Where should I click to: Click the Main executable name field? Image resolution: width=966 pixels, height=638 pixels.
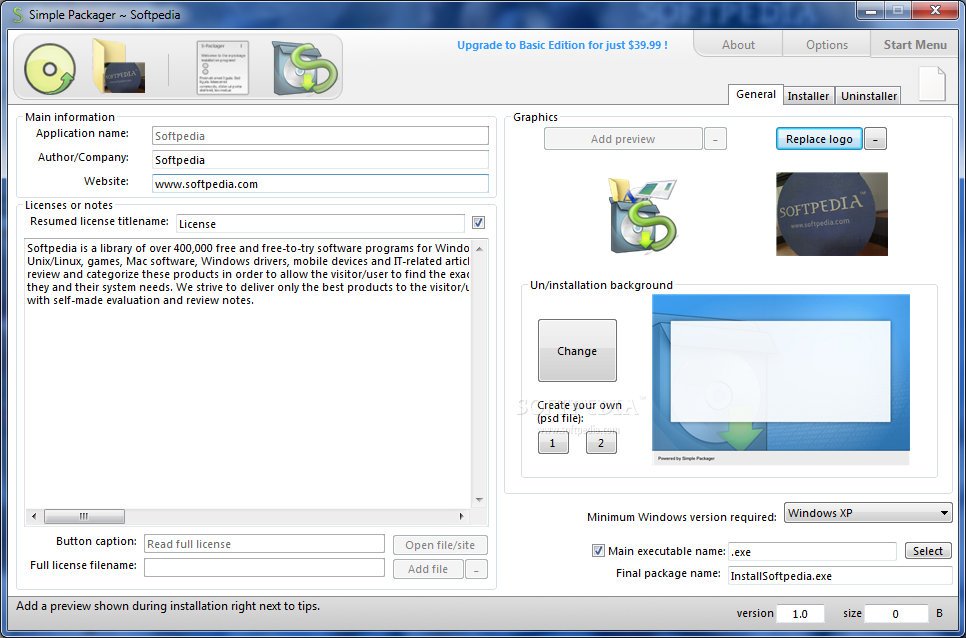pyautogui.click(x=812, y=552)
